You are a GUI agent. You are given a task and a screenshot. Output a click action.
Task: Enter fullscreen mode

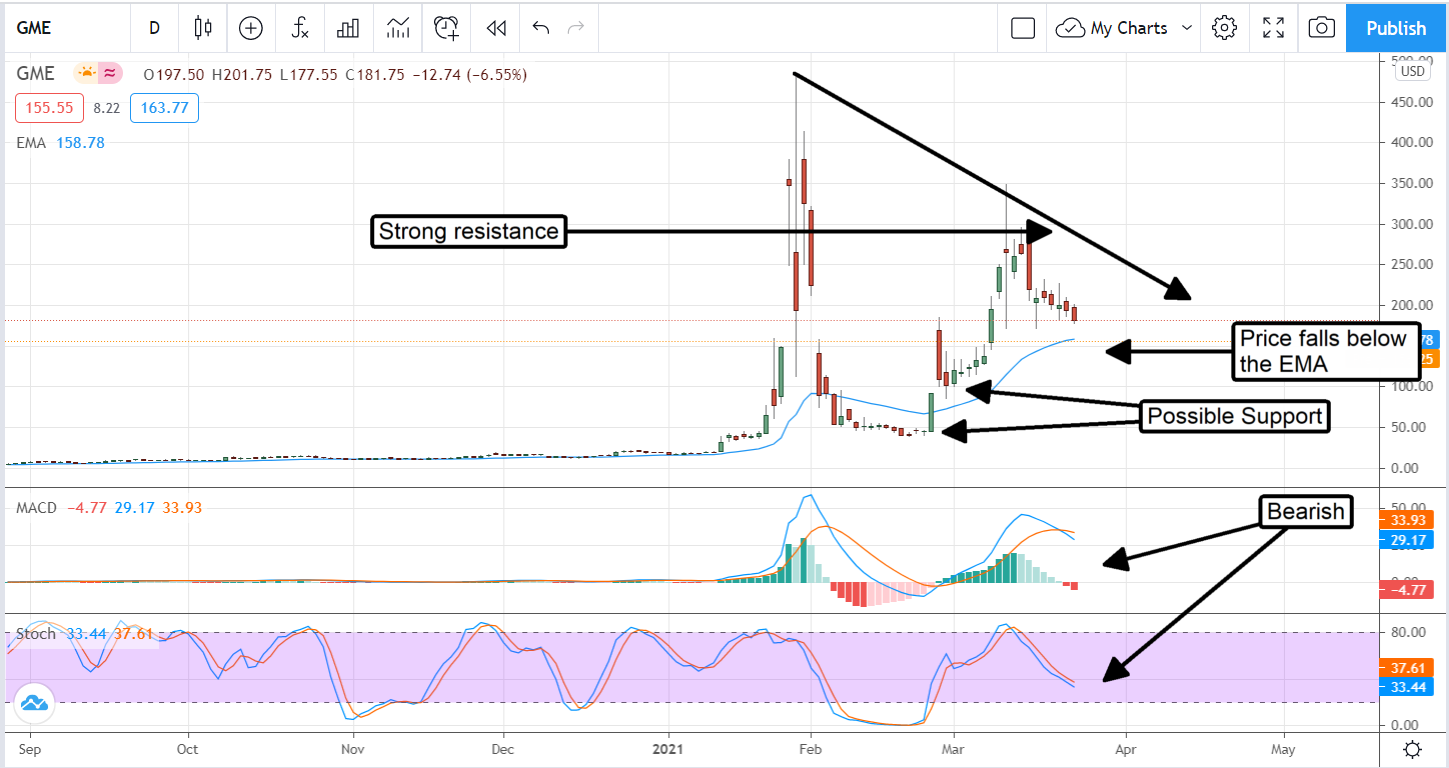click(1273, 28)
